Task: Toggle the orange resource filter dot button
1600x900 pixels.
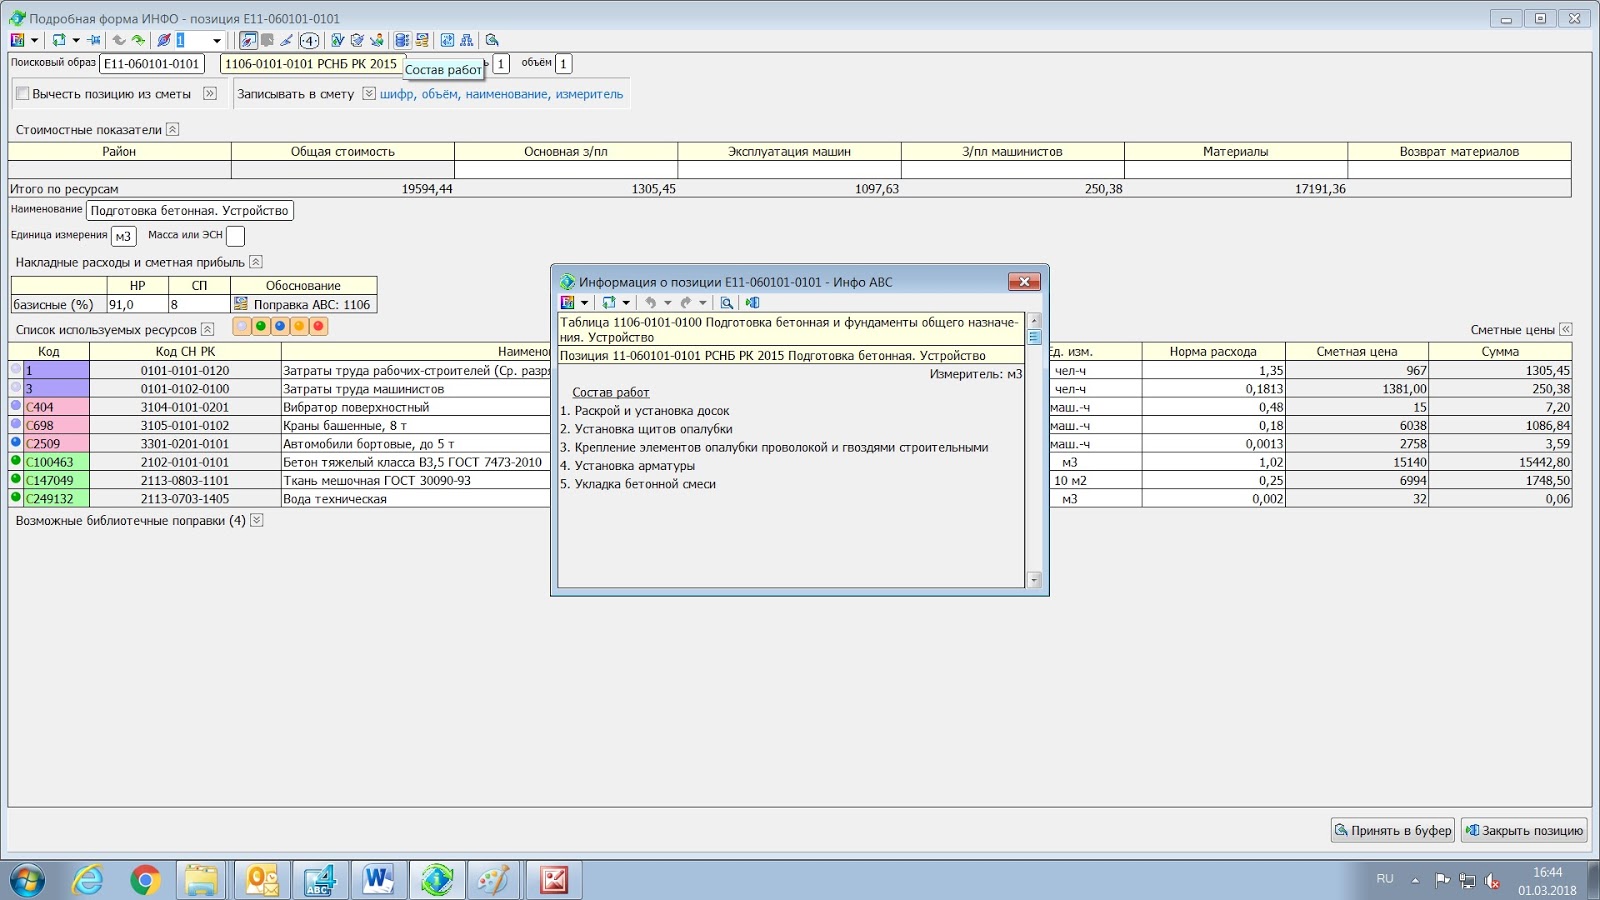Action: (x=299, y=326)
